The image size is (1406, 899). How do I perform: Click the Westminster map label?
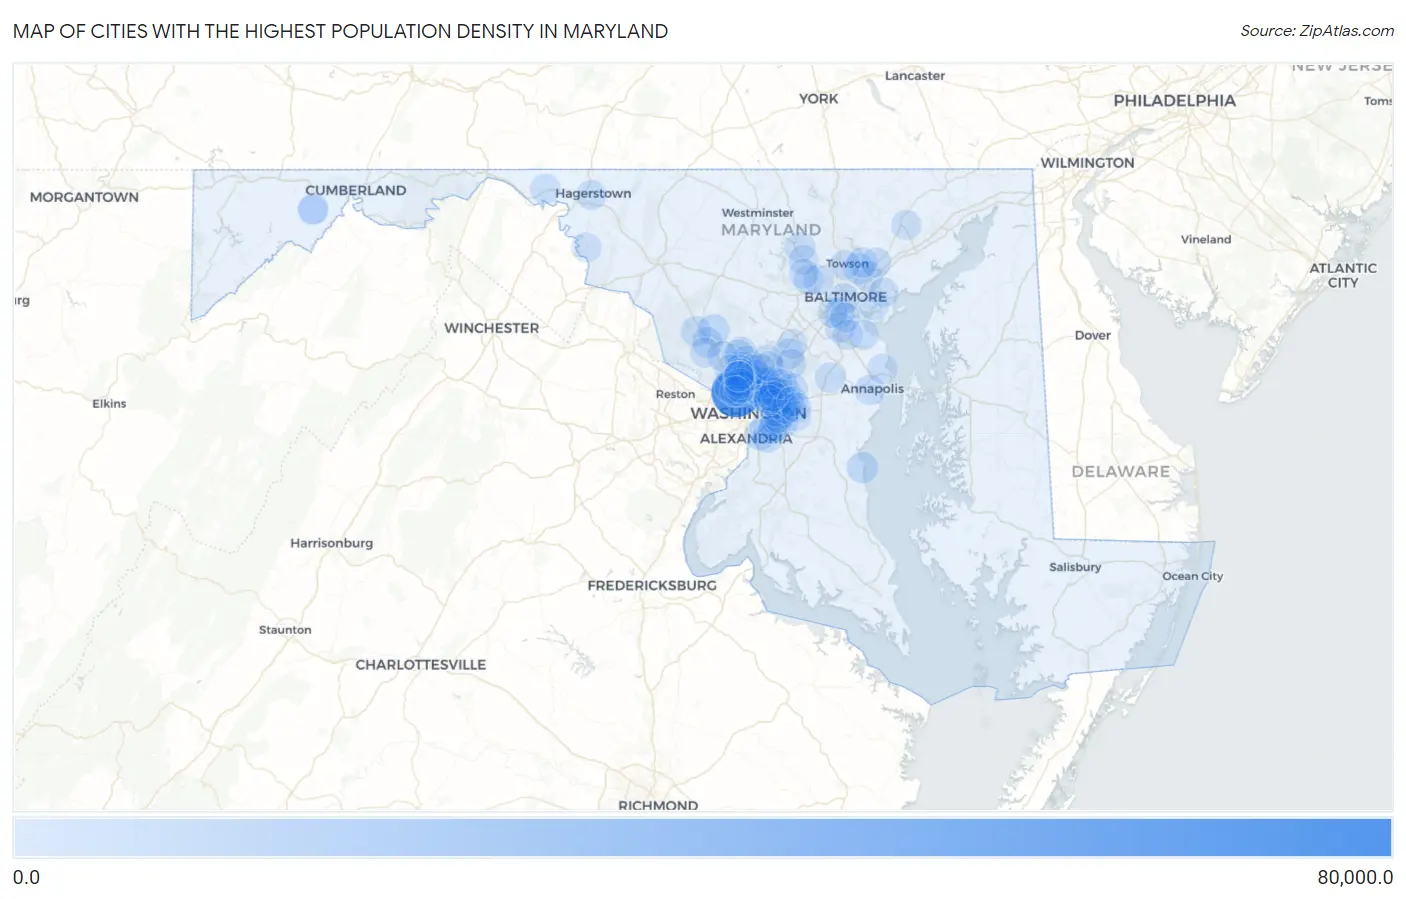(x=757, y=213)
